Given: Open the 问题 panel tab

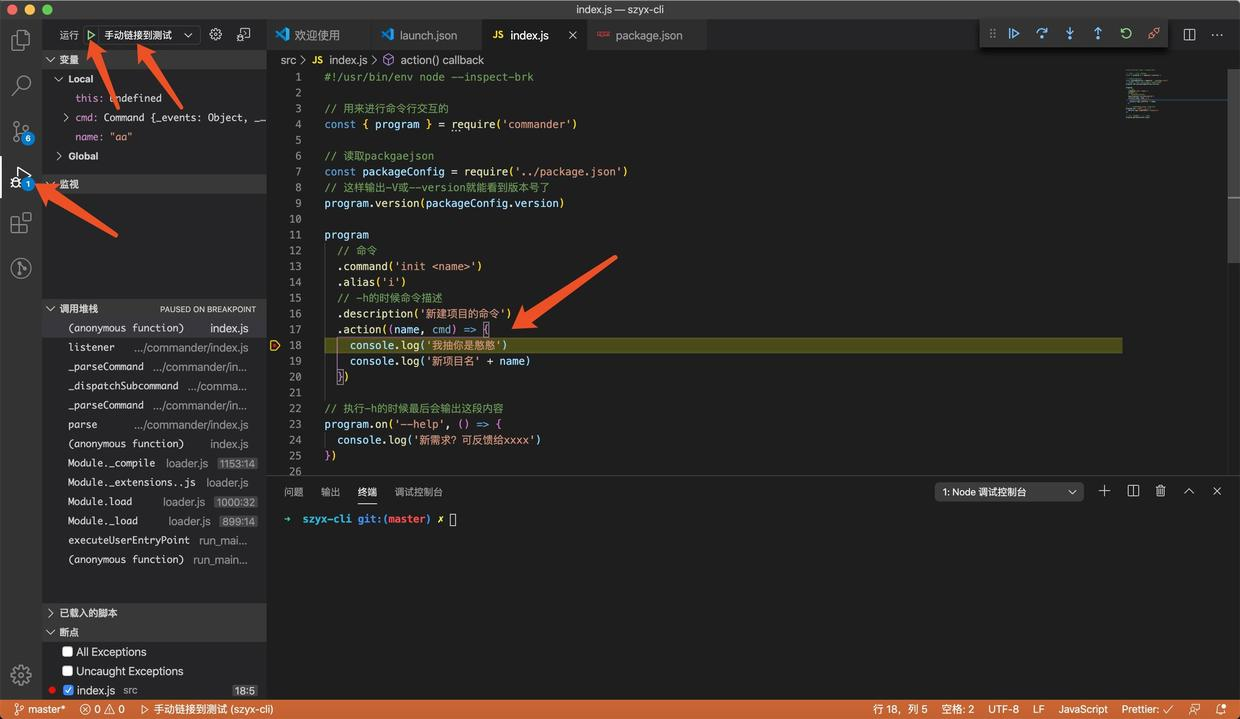Looking at the screenshot, I should point(293,492).
